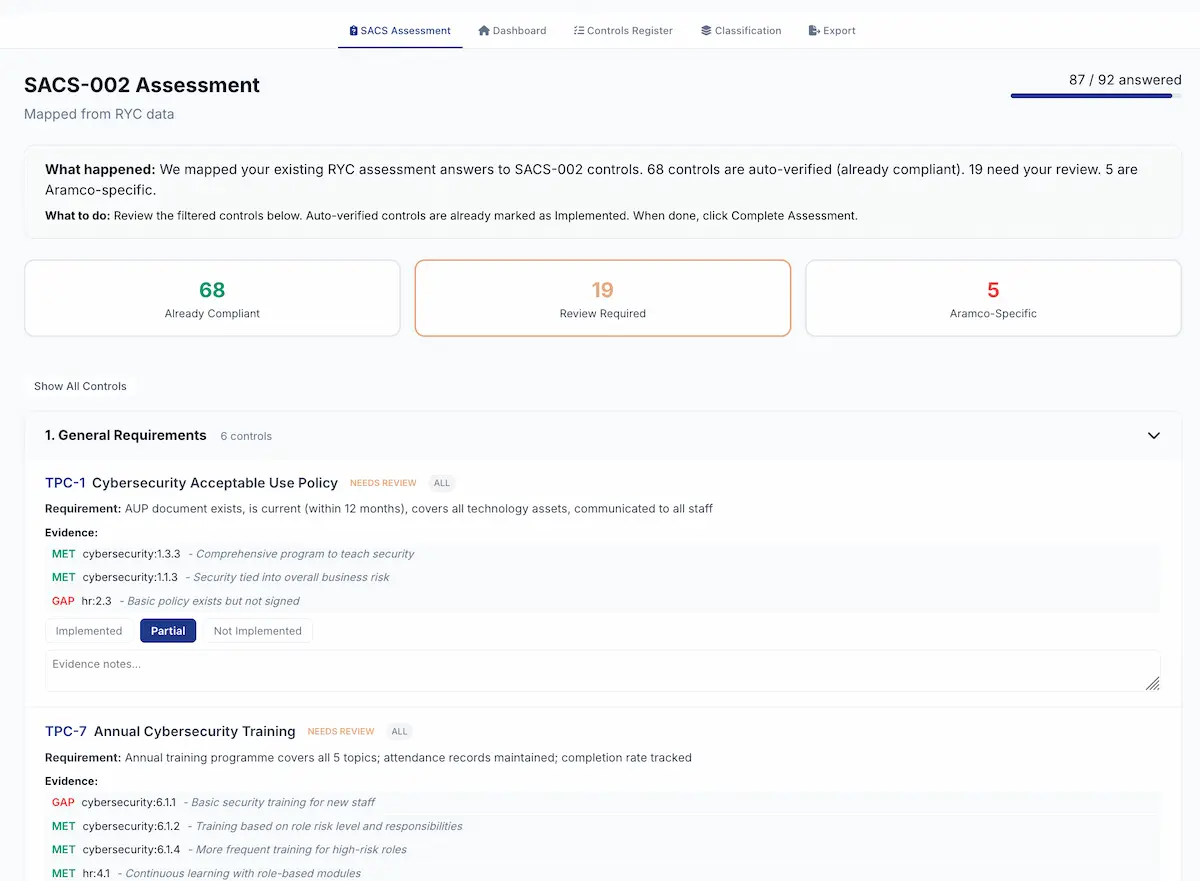The image size is (1200, 881).
Task: Click the ALL badge next to TPC-1
Action: pyautogui.click(x=441, y=482)
